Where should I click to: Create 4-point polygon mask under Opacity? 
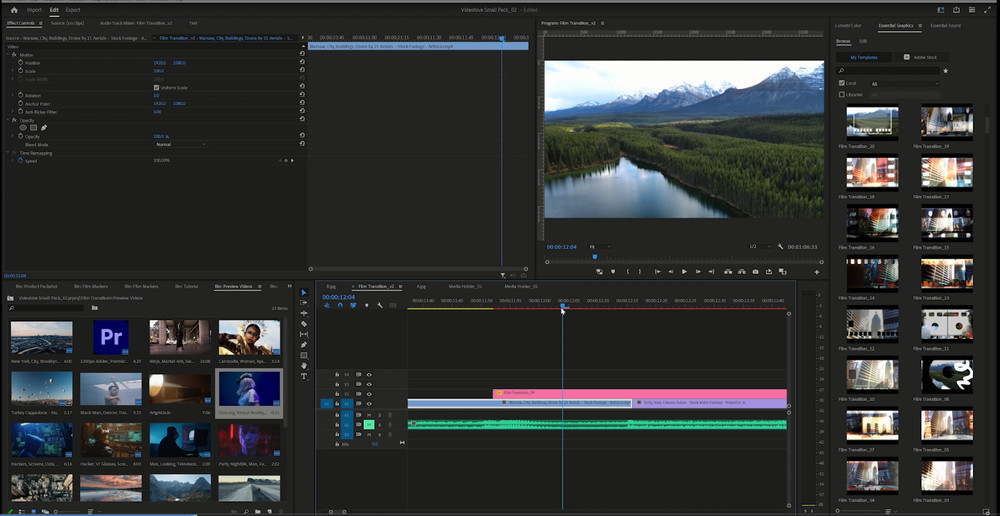click(34, 128)
